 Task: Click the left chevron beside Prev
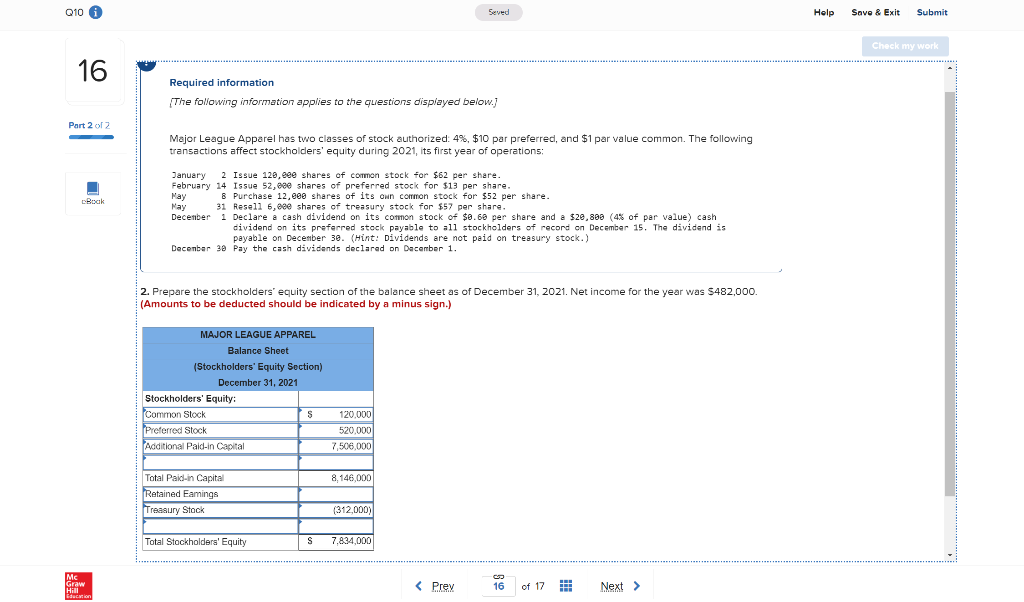coord(419,586)
